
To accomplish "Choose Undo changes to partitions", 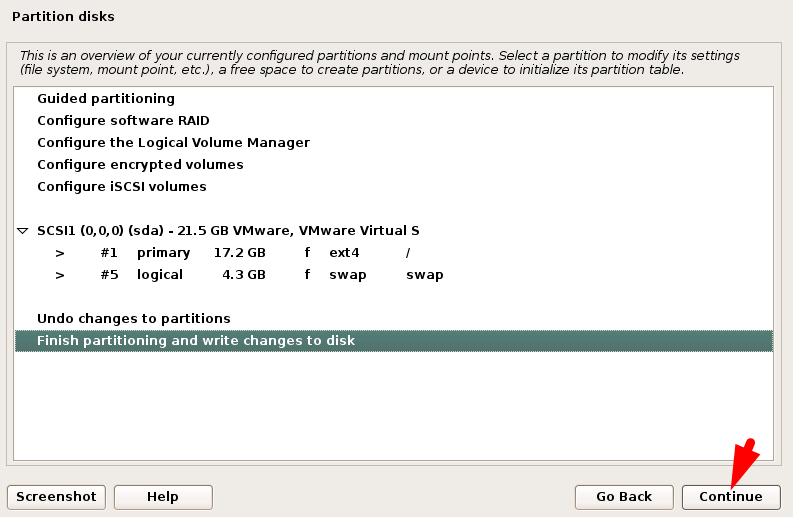I will [x=133, y=318].
